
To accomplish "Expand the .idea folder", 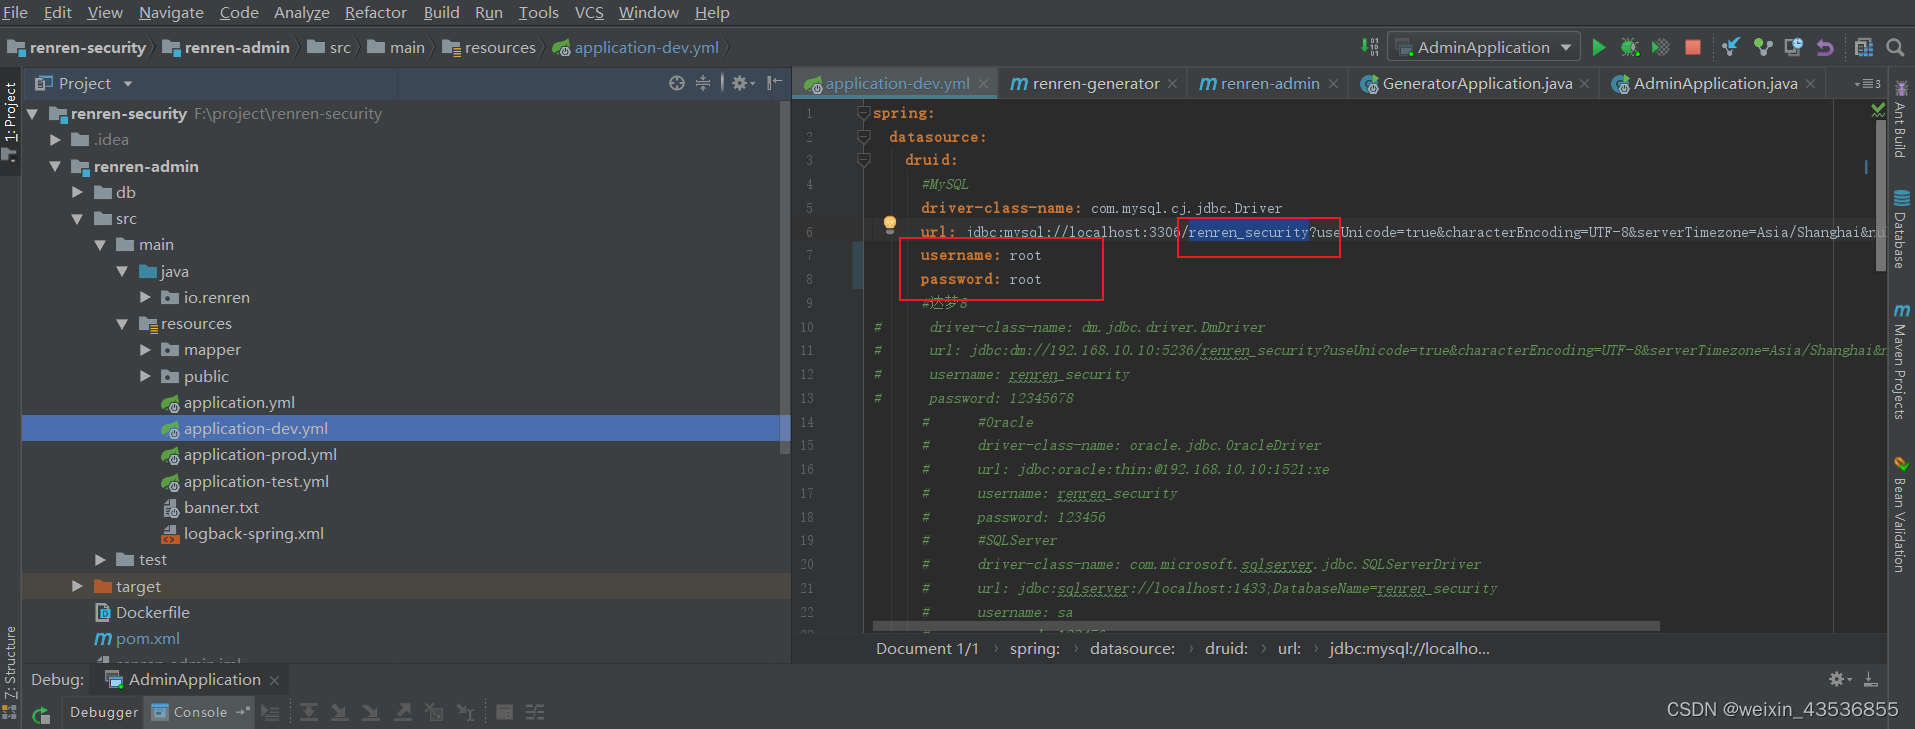I will (x=56, y=140).
